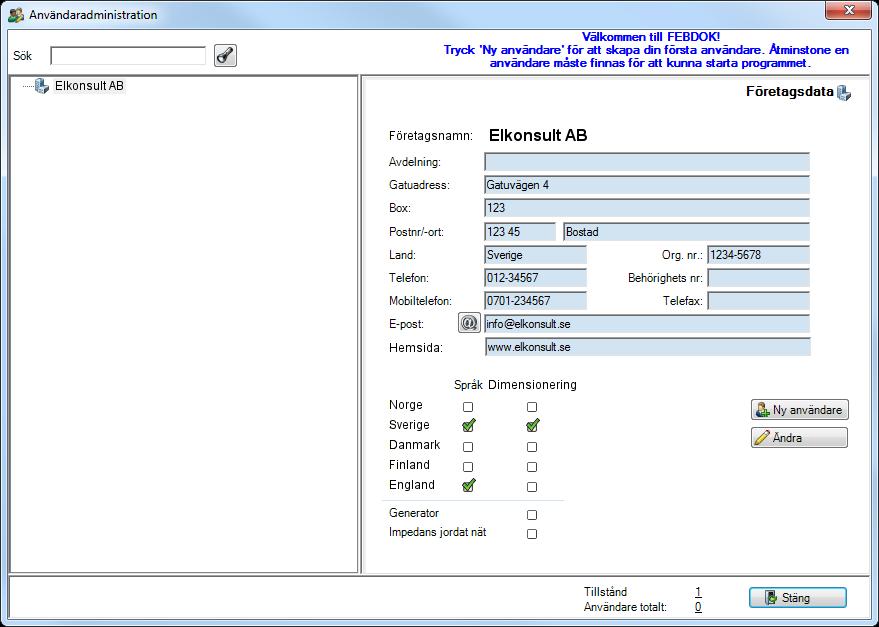Click the E-post field info@elkonsult.se
879x627 pixels.
647,324
